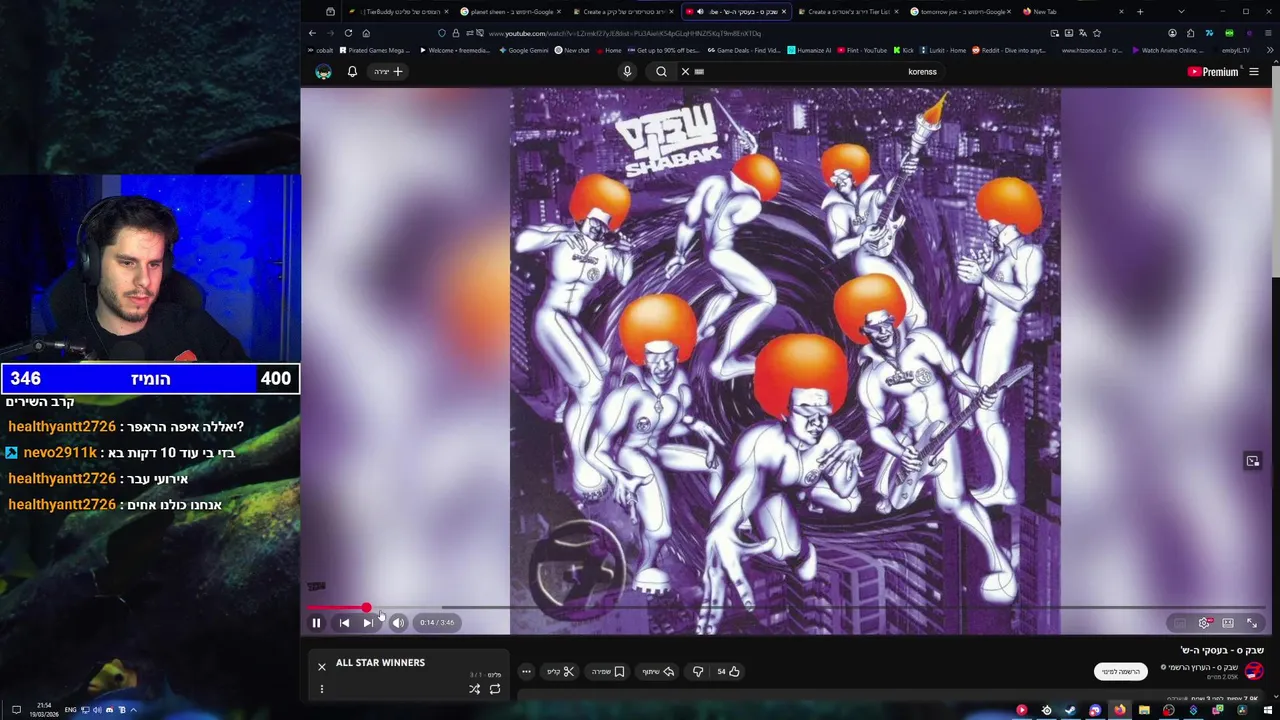Skip to next video in player
This screenshot has width=1280, height=720.
point(368,623)
